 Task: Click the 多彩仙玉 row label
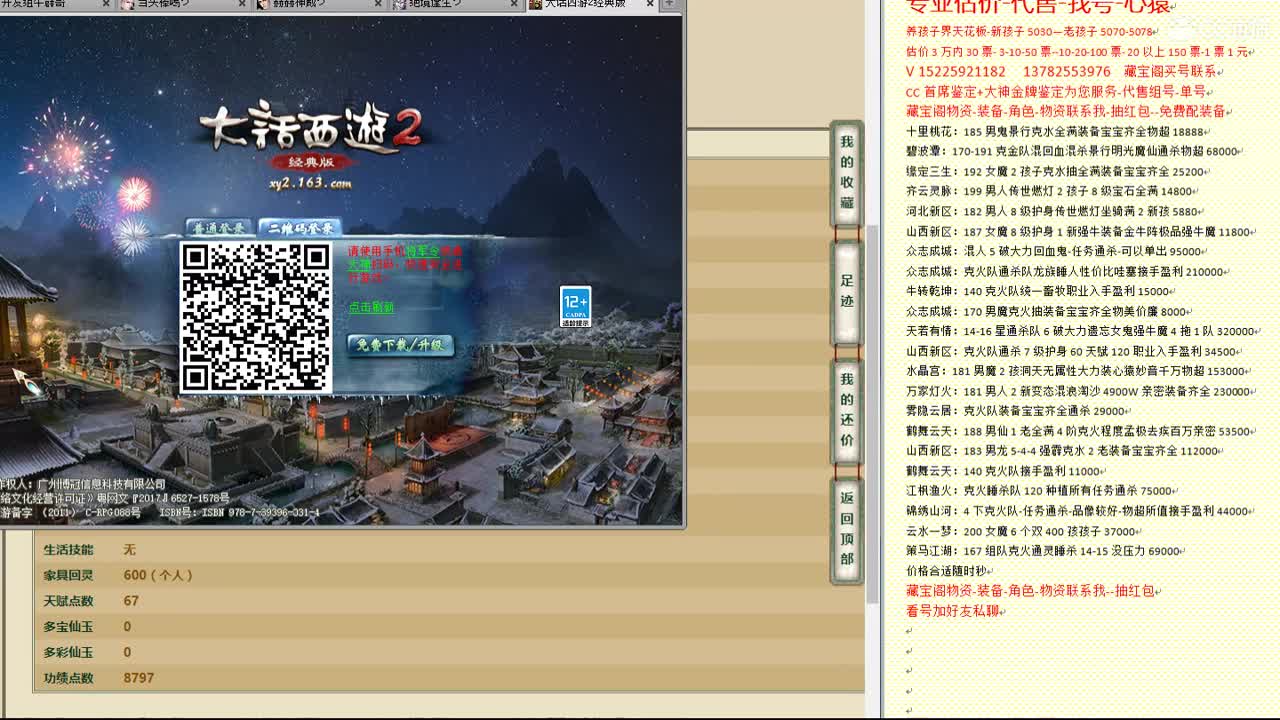68,652
